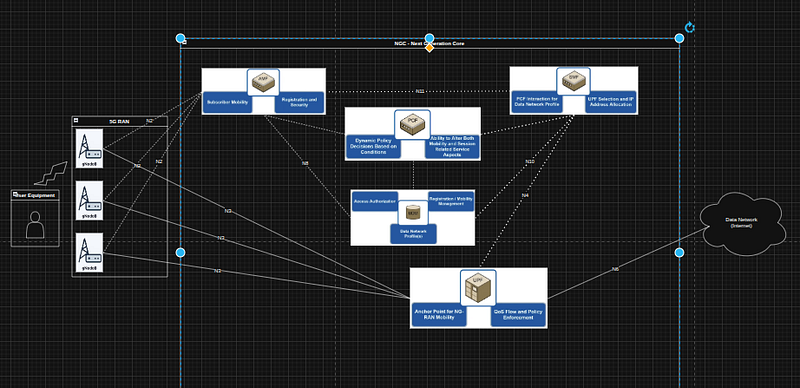Click right-middle resize handle of NGC container
Viewport: 800px width, 388px height.
pos(679,253)
